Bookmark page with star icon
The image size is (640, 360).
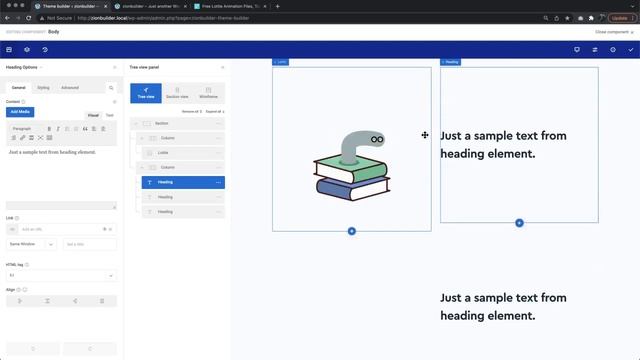coord(567,18)
